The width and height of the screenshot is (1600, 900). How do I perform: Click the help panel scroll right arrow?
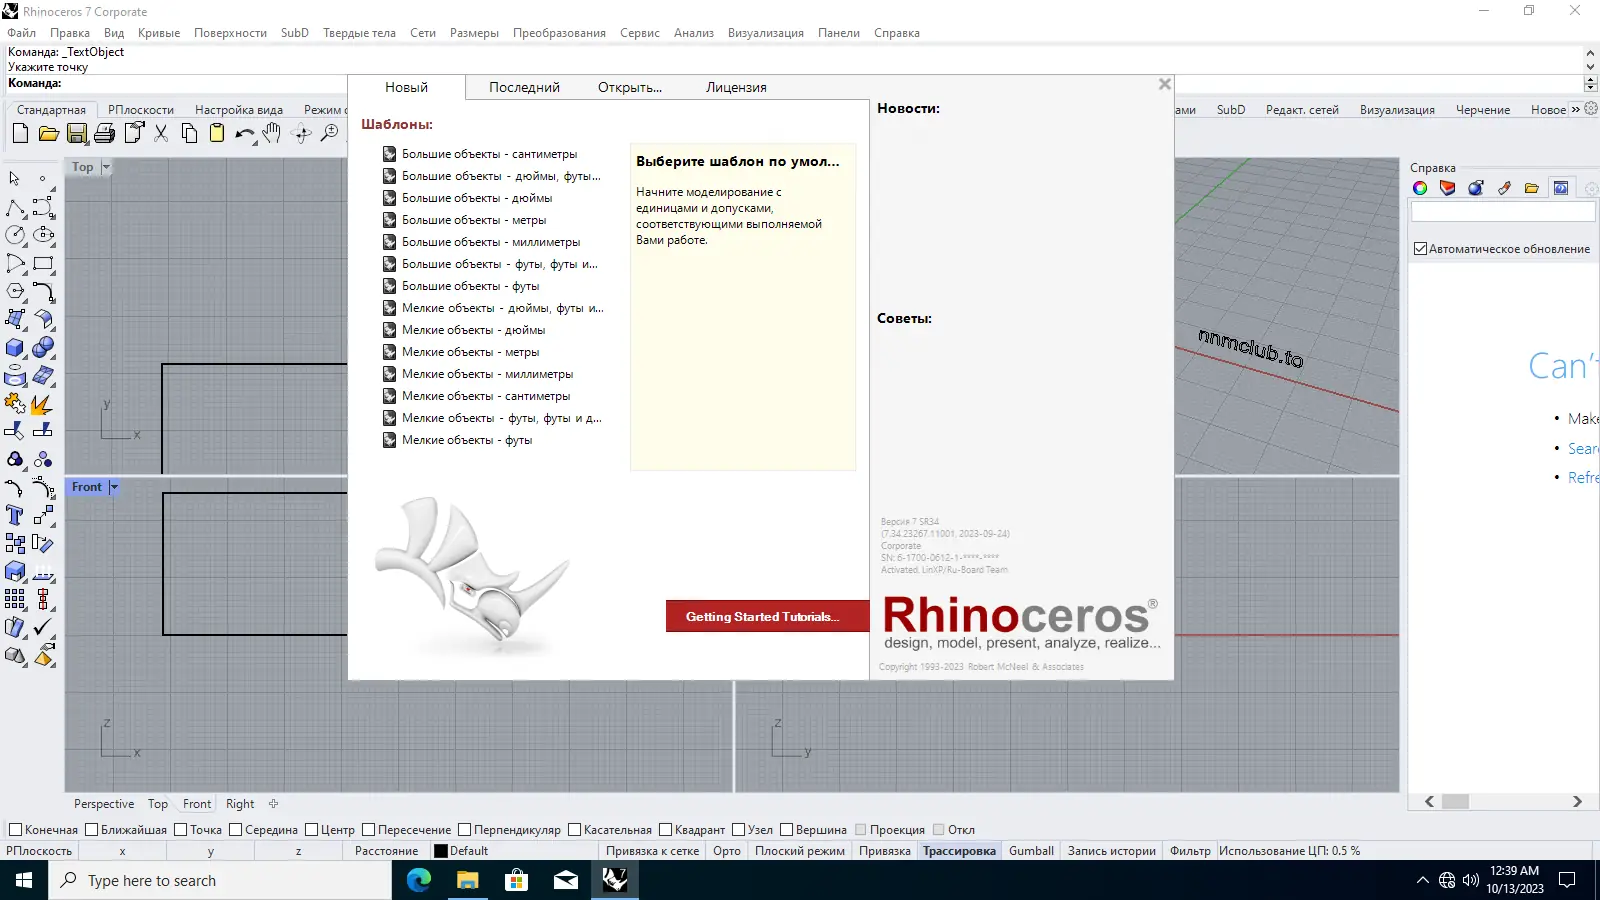1577,801
